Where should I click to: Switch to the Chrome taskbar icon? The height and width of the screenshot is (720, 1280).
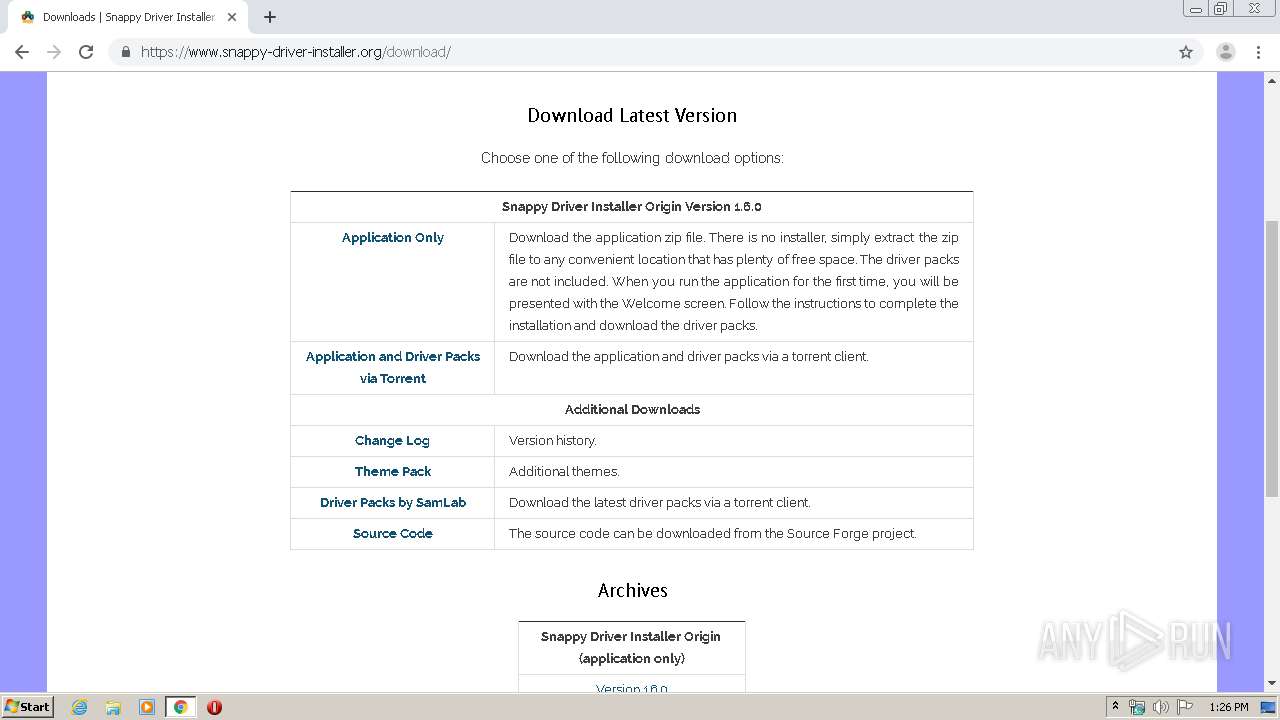click(180, 707)
